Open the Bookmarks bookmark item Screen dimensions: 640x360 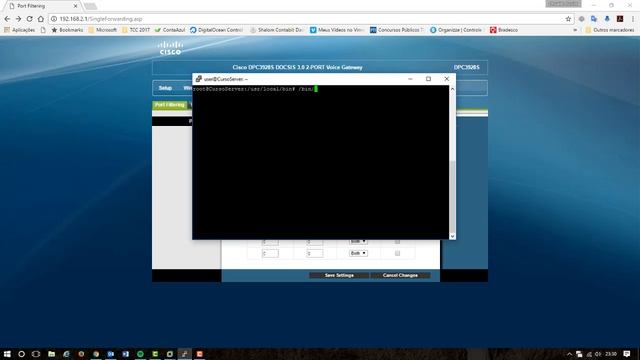(x=67, y=30)
